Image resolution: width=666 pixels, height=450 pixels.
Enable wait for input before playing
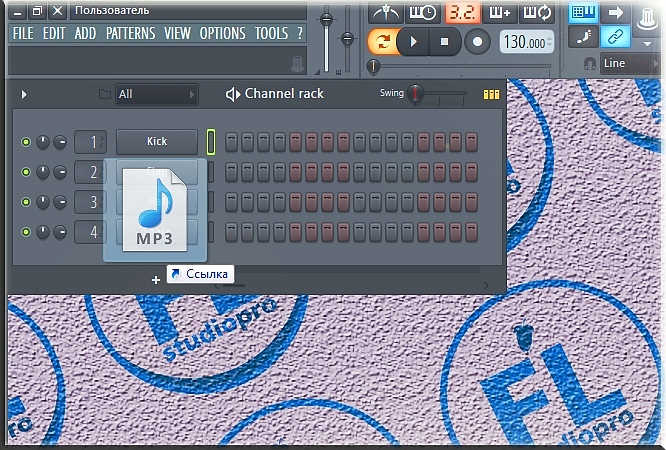[421, 13]
